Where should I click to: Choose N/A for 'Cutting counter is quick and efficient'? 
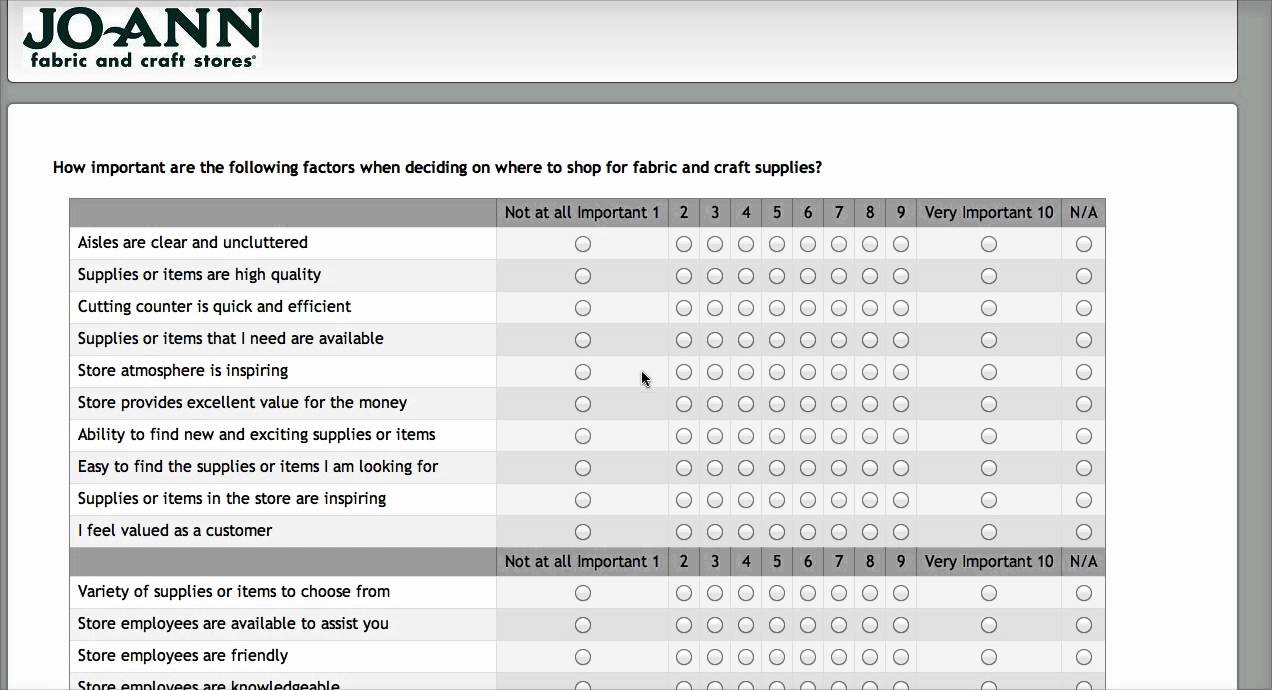(1084, 308)
